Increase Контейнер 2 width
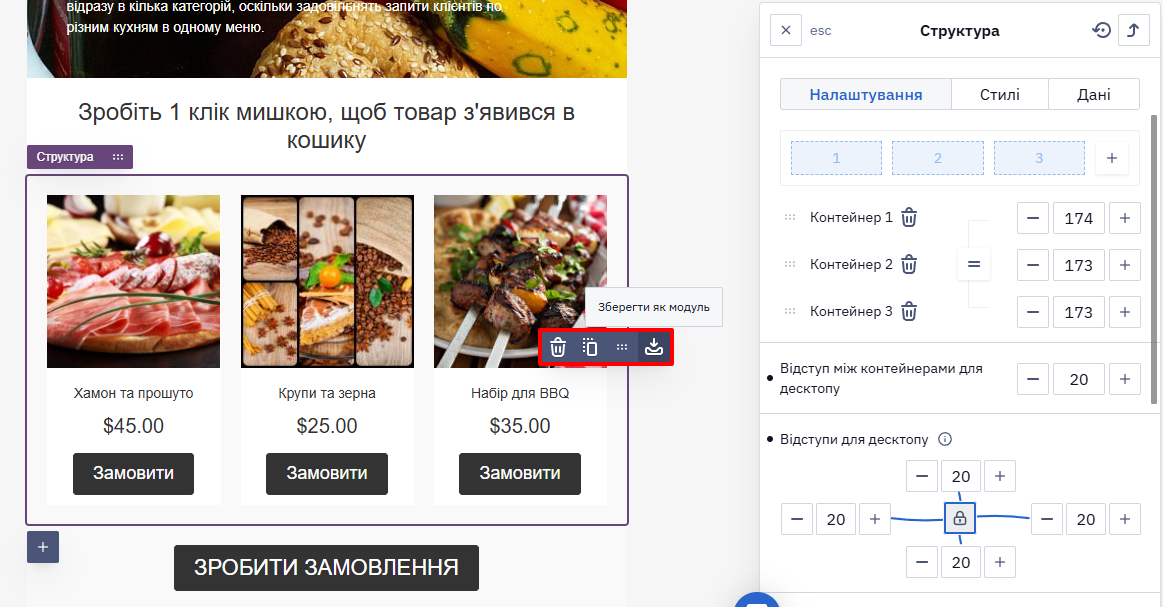This screenshot has height=607, width=1163. tap(1124, 265)
